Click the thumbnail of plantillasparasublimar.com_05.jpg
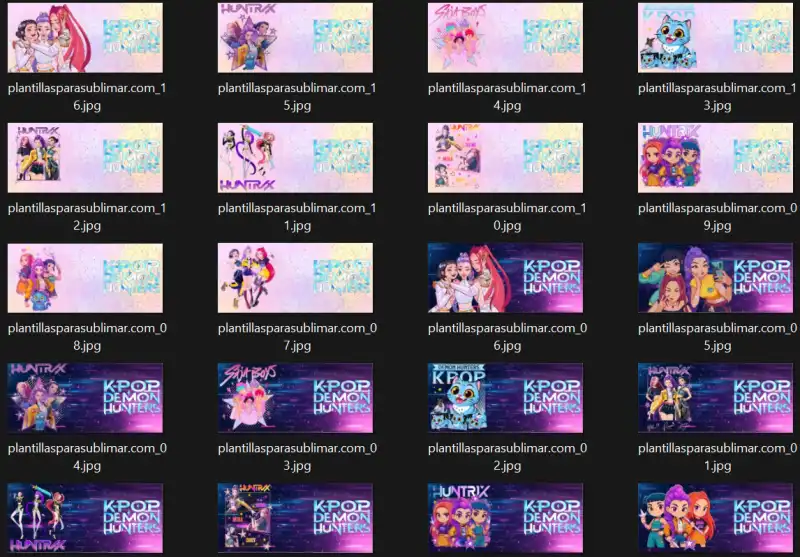Image resolution: width=800 pixels, height=557 pixels. pos(715,278)
